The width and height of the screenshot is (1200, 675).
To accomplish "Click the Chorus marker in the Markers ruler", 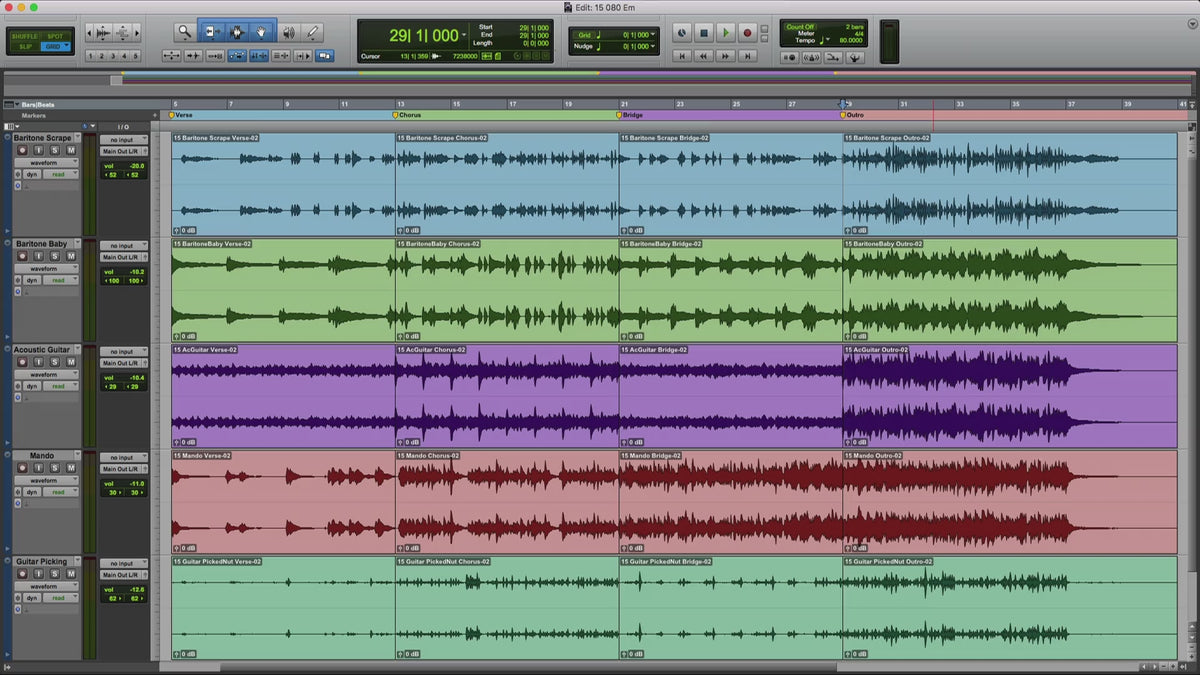I will pyautogui.click(x=410, y=115).
